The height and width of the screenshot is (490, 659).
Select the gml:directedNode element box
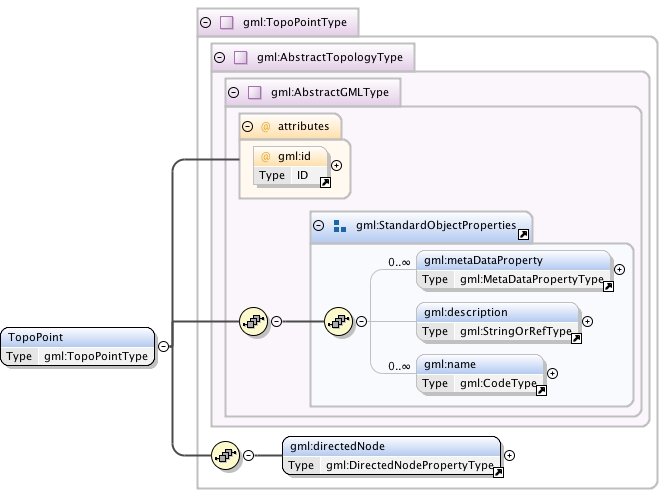392,456
